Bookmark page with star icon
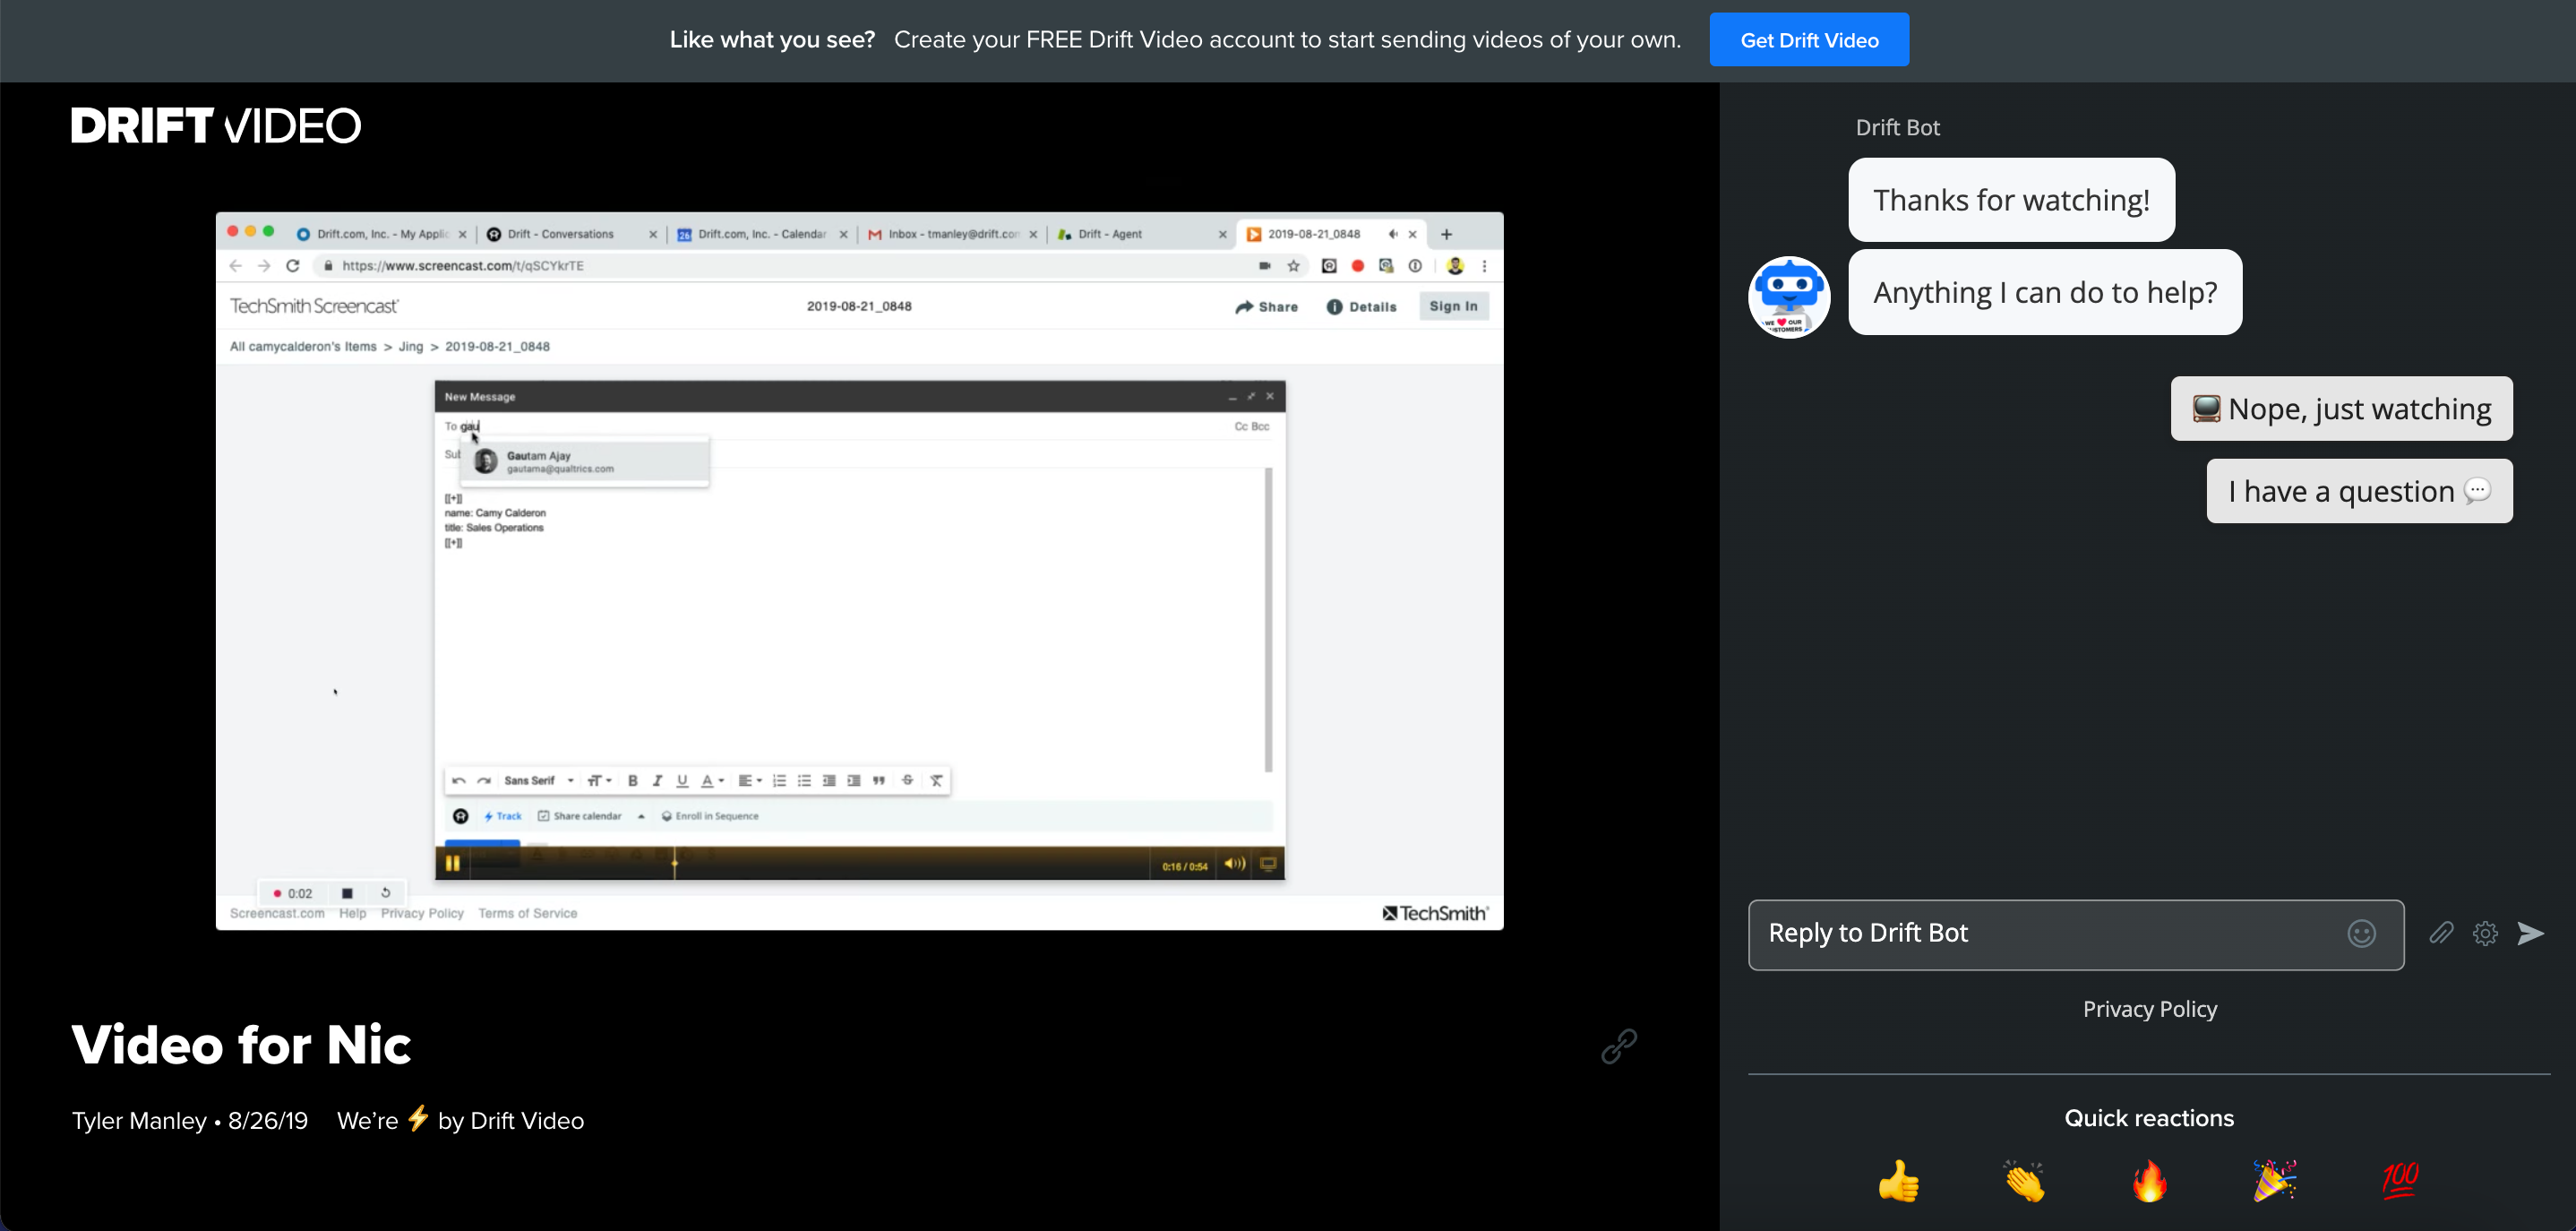 [x=1293, y=266]
